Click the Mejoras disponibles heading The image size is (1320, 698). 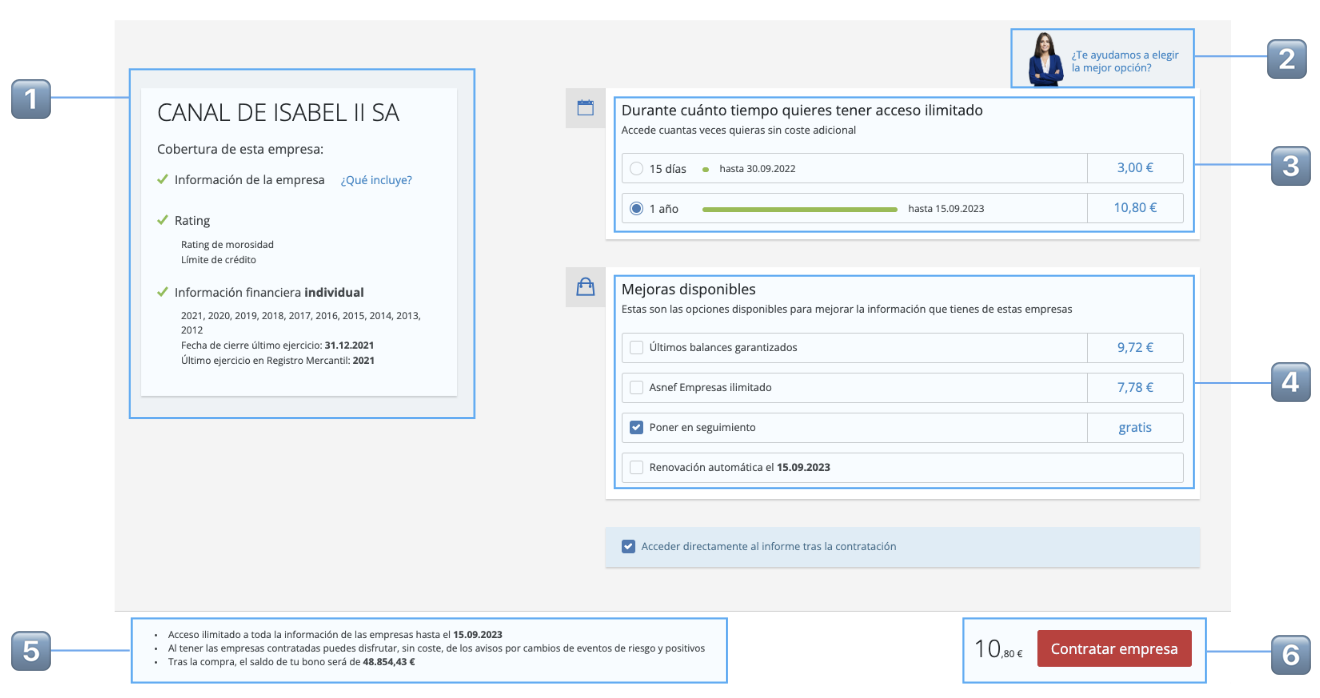(x=688, y=289)
